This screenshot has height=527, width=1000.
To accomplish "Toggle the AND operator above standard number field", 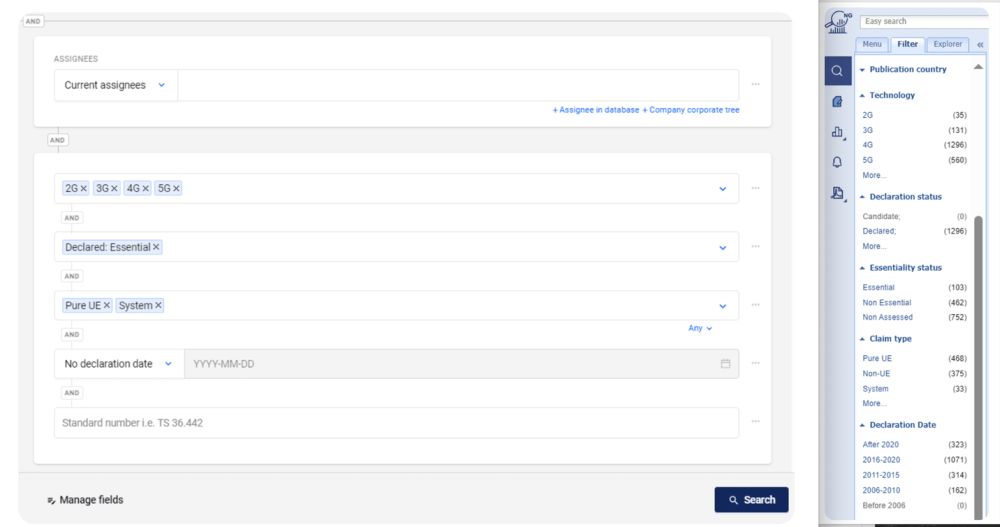I will point(71,393).
